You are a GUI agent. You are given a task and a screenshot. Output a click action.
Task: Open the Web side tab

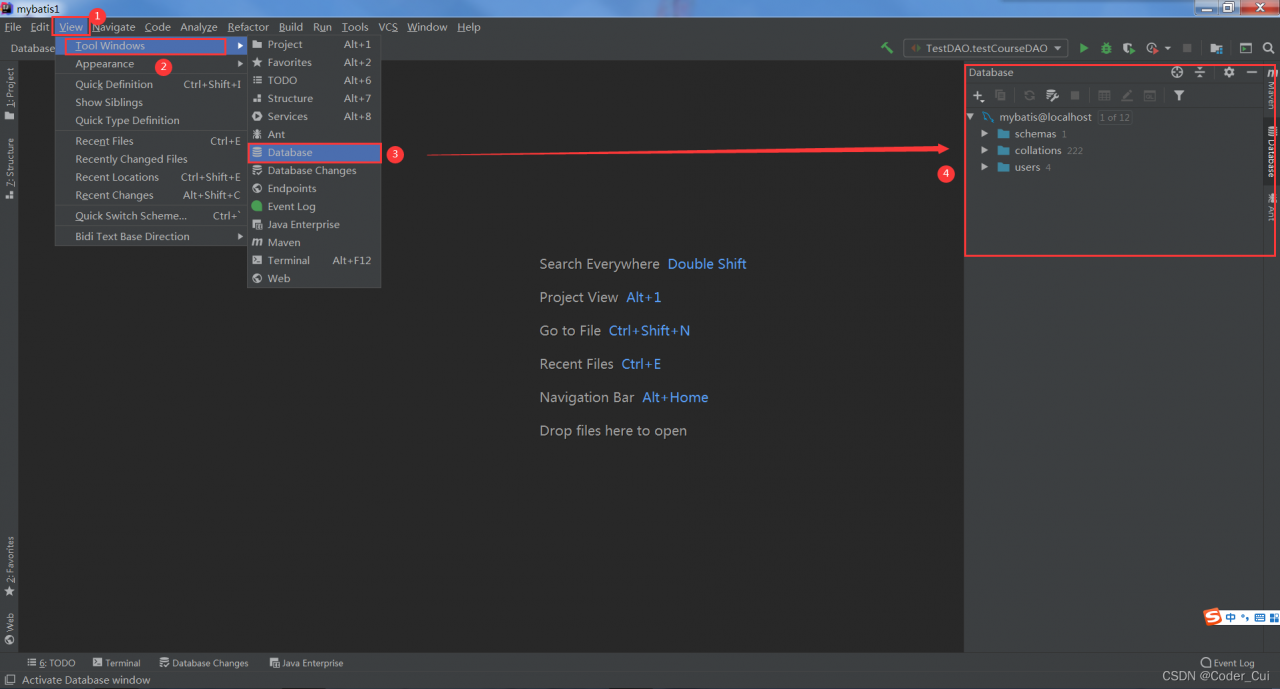pos(9,629)
